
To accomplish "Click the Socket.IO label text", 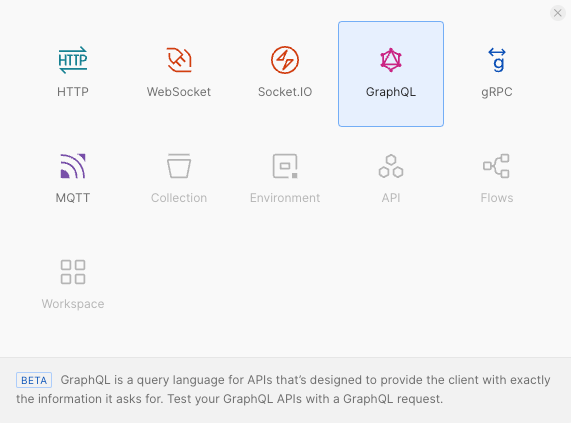I will click(x=285, y=92).
